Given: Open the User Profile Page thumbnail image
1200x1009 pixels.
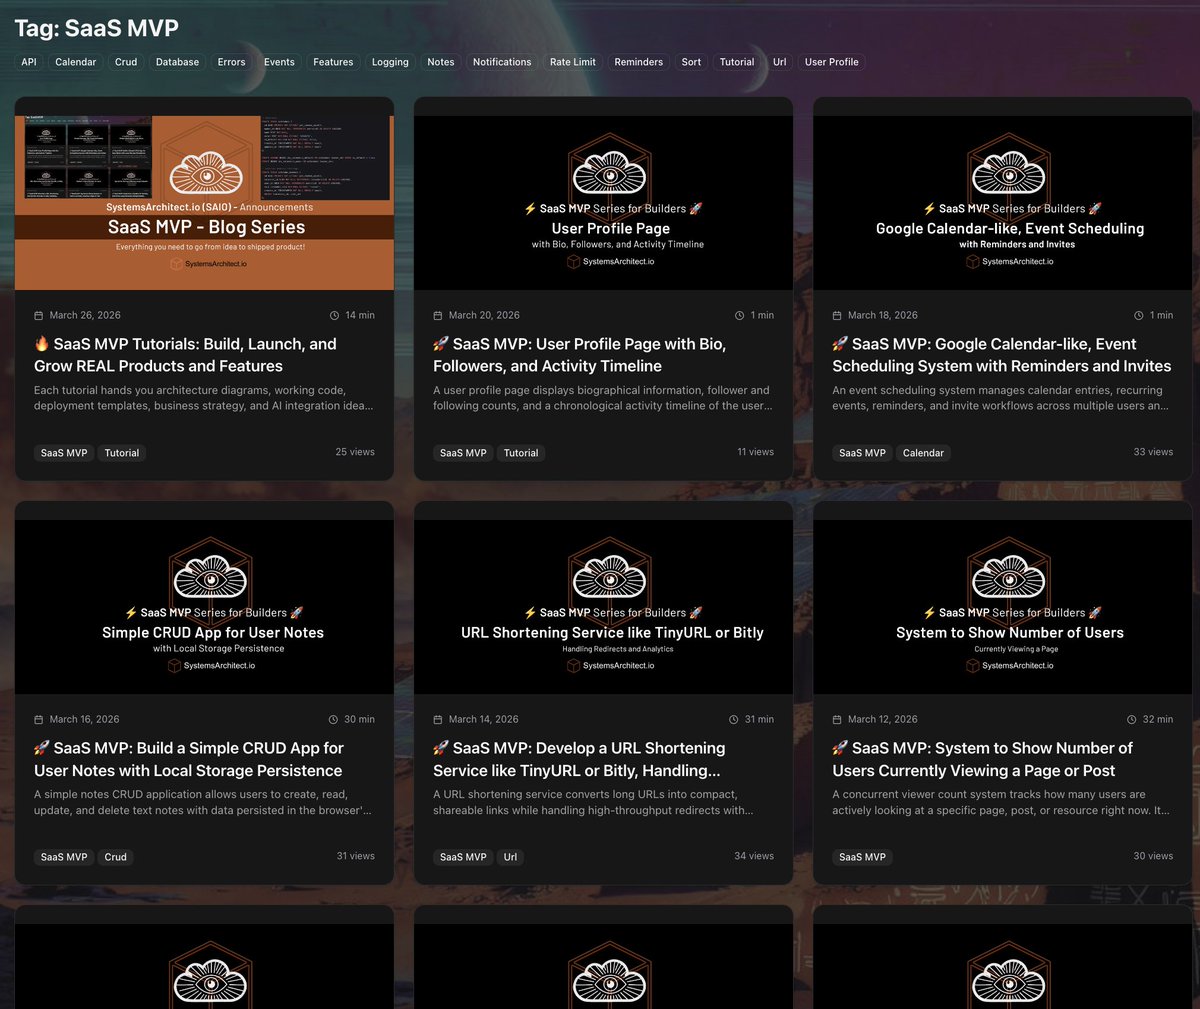Looking at the screenshot, I should pos(603,203).
